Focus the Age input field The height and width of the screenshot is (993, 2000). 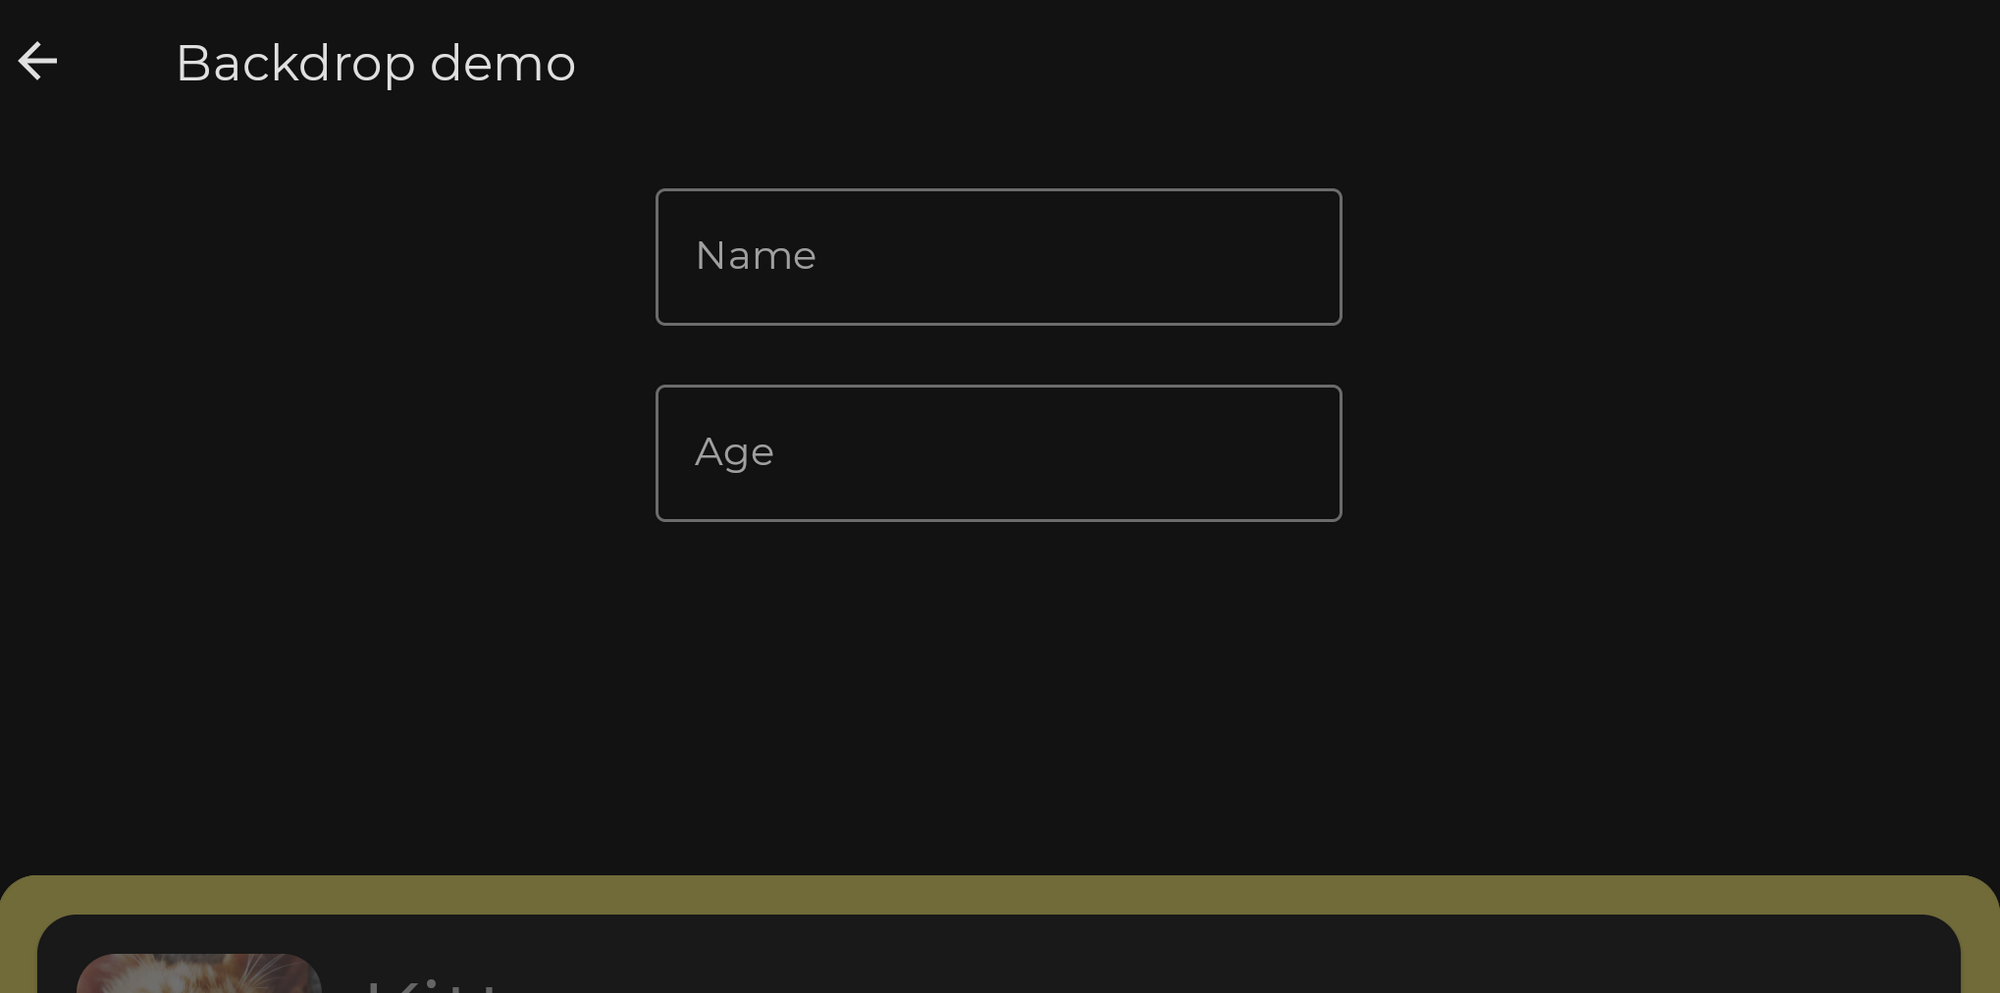[x=998, y=453]
